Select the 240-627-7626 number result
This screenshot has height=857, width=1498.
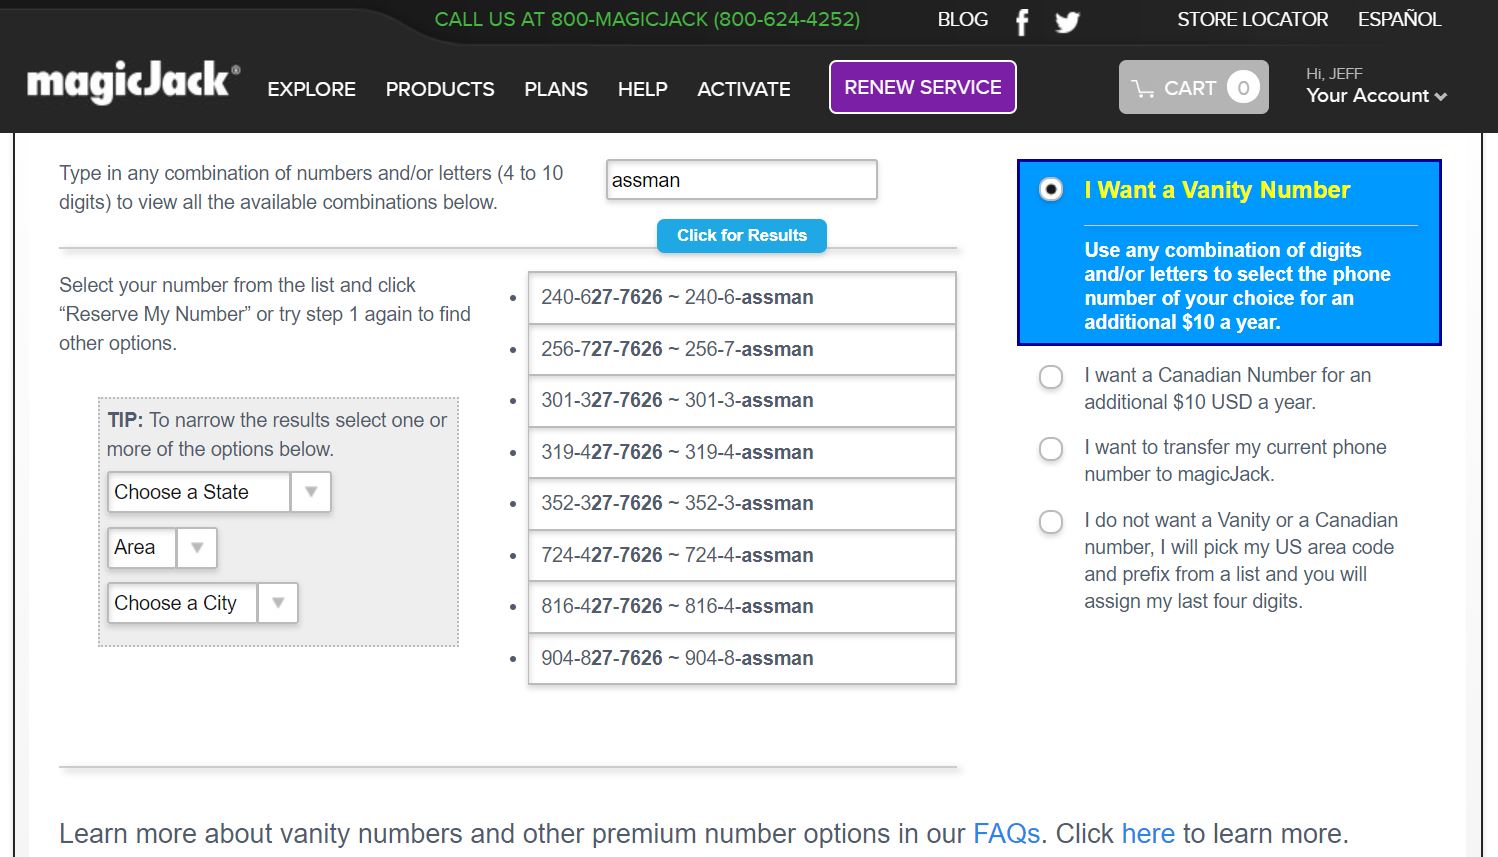pyautogui.click(x=741, y=298)
